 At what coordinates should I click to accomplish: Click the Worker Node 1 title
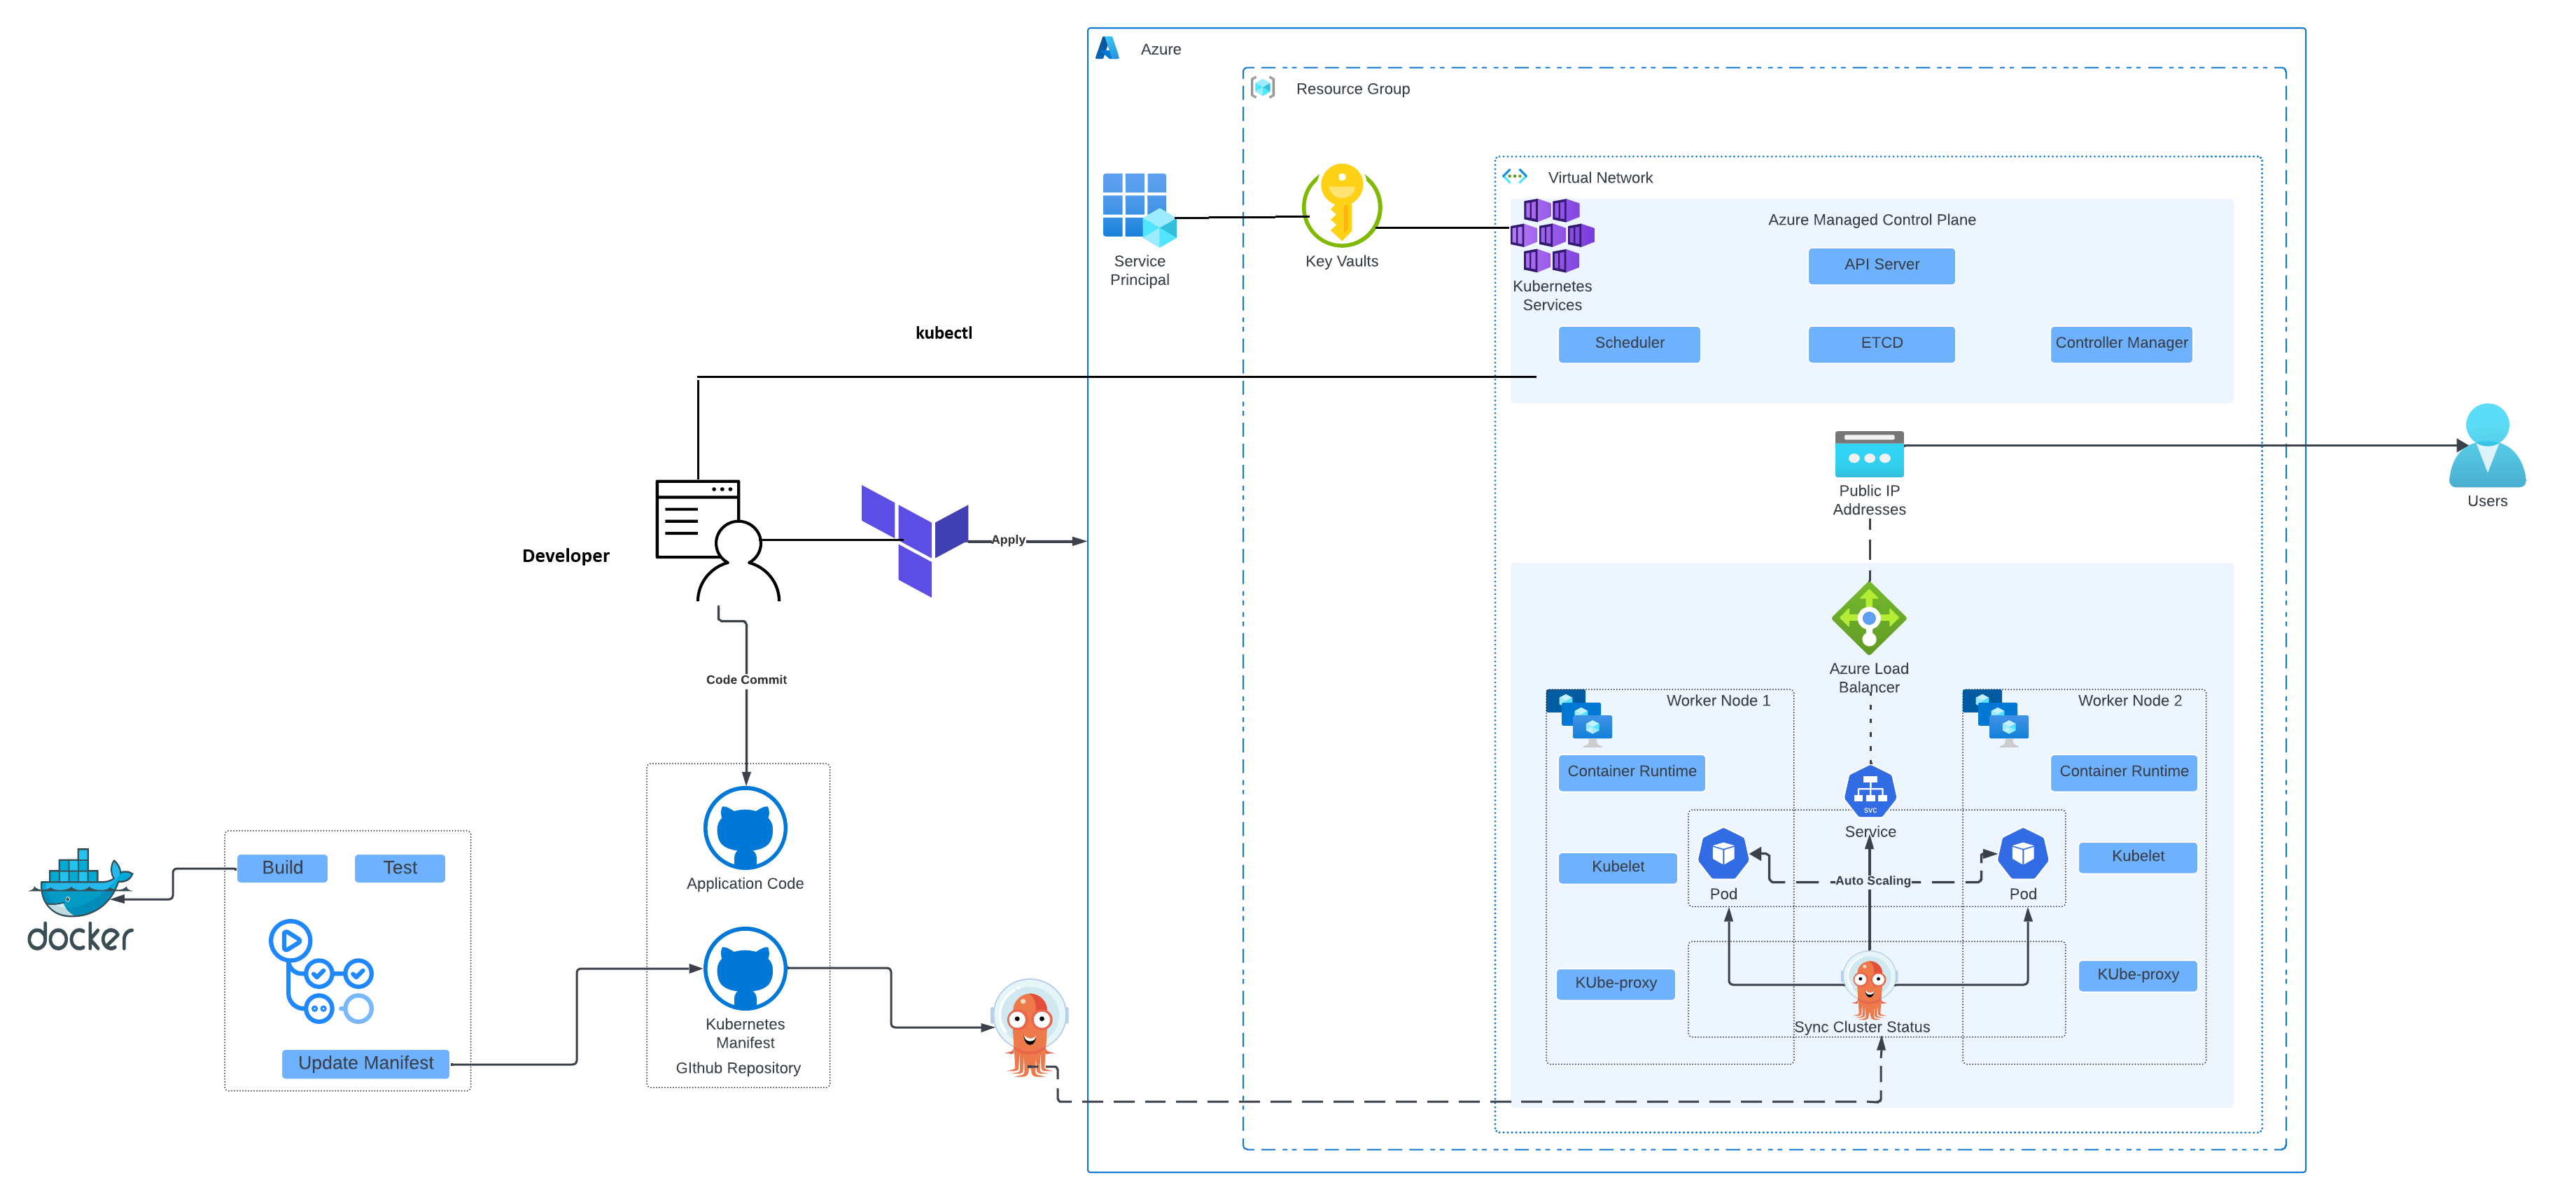1717,700
